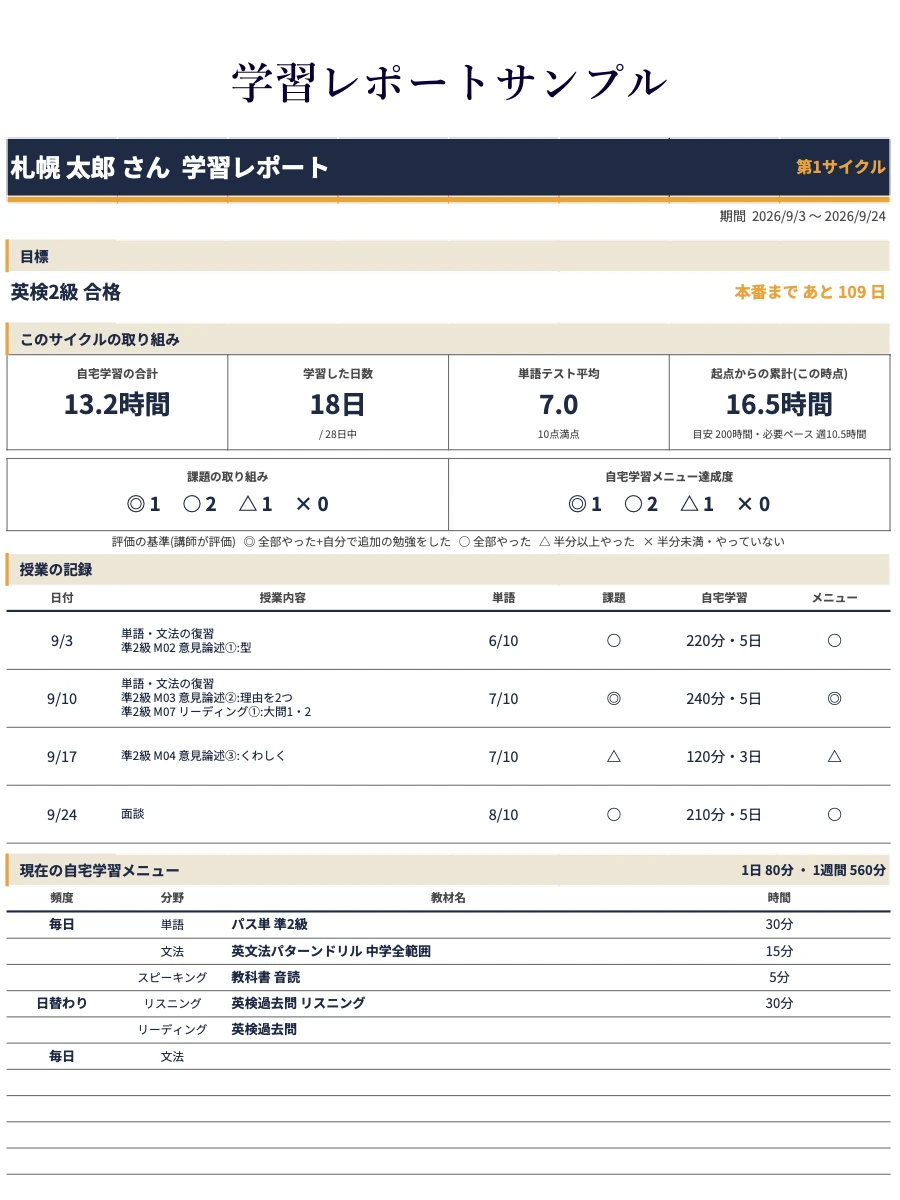Click the 15分 time cell
This screenshot has height=1200, width=900.
coord(779,951)
